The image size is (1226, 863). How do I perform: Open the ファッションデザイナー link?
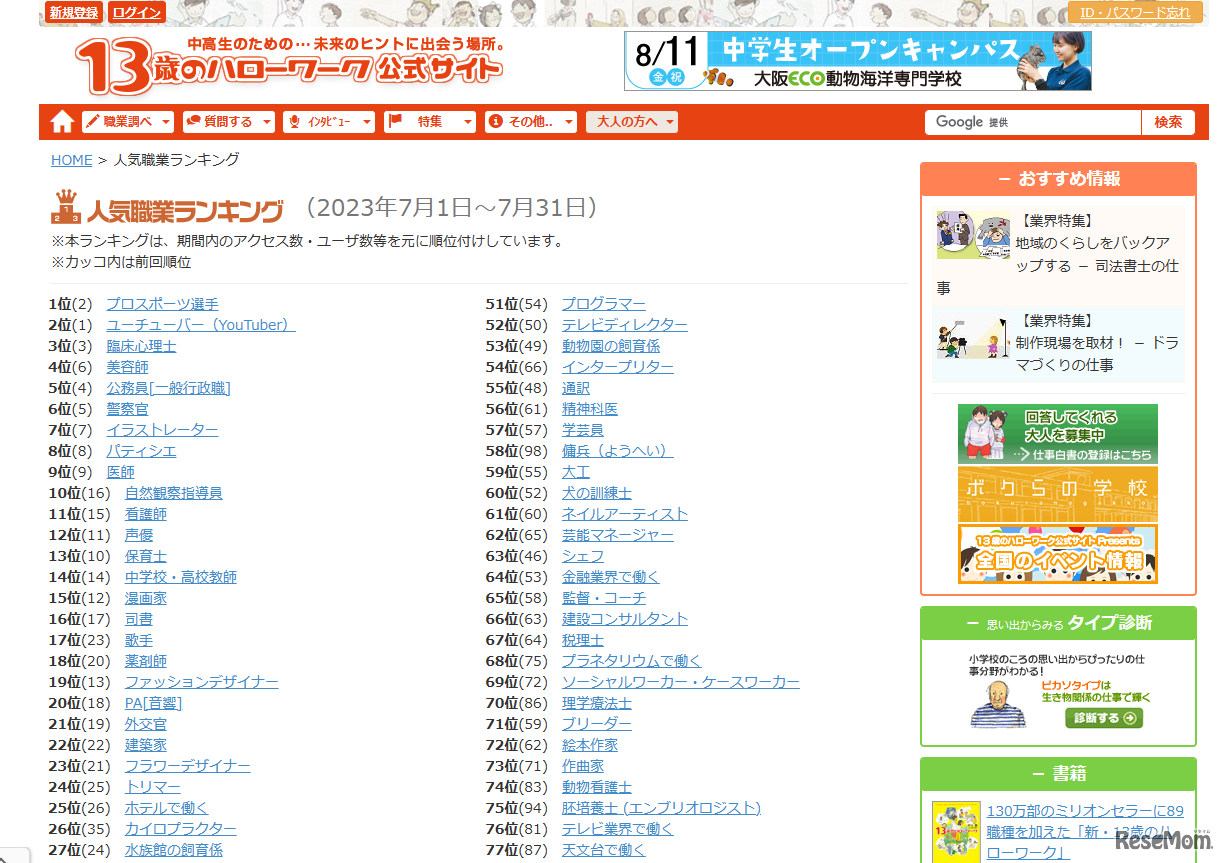point(202,682)
